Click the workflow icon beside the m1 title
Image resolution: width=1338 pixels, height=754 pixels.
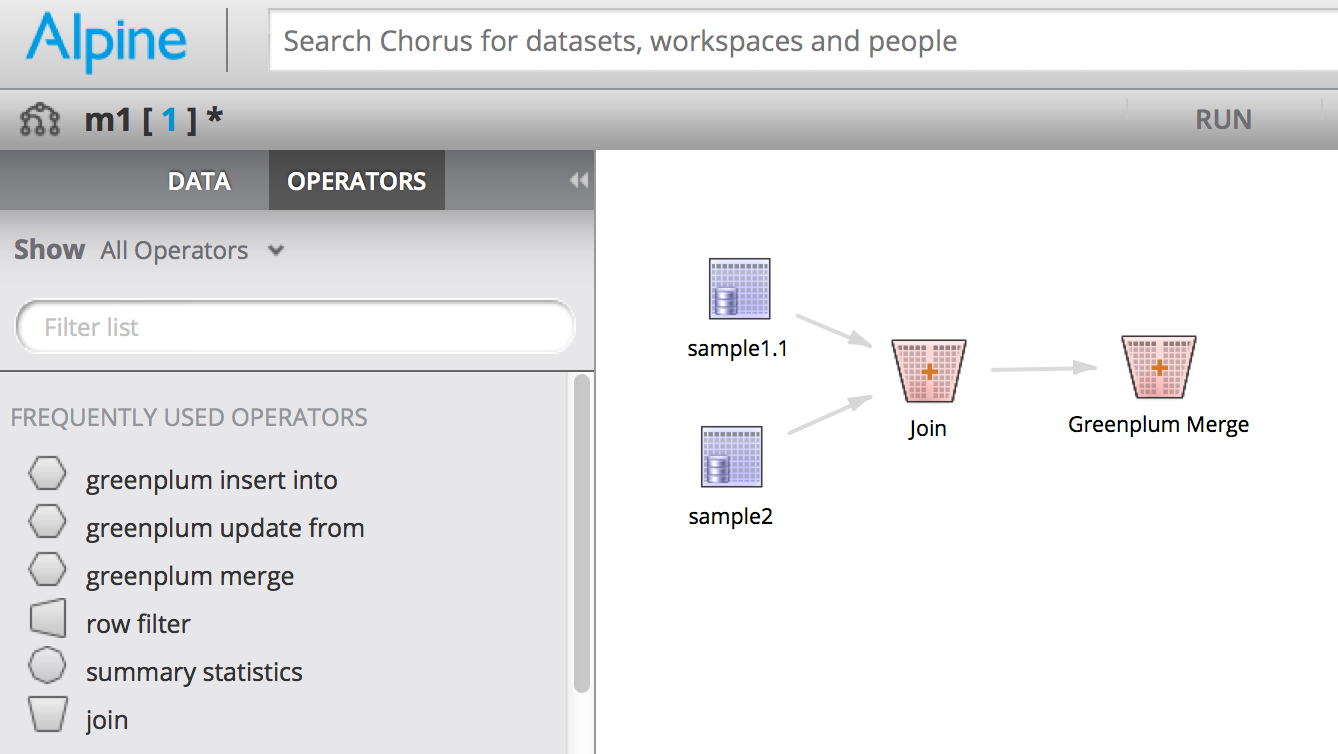[x=42, y=119]
